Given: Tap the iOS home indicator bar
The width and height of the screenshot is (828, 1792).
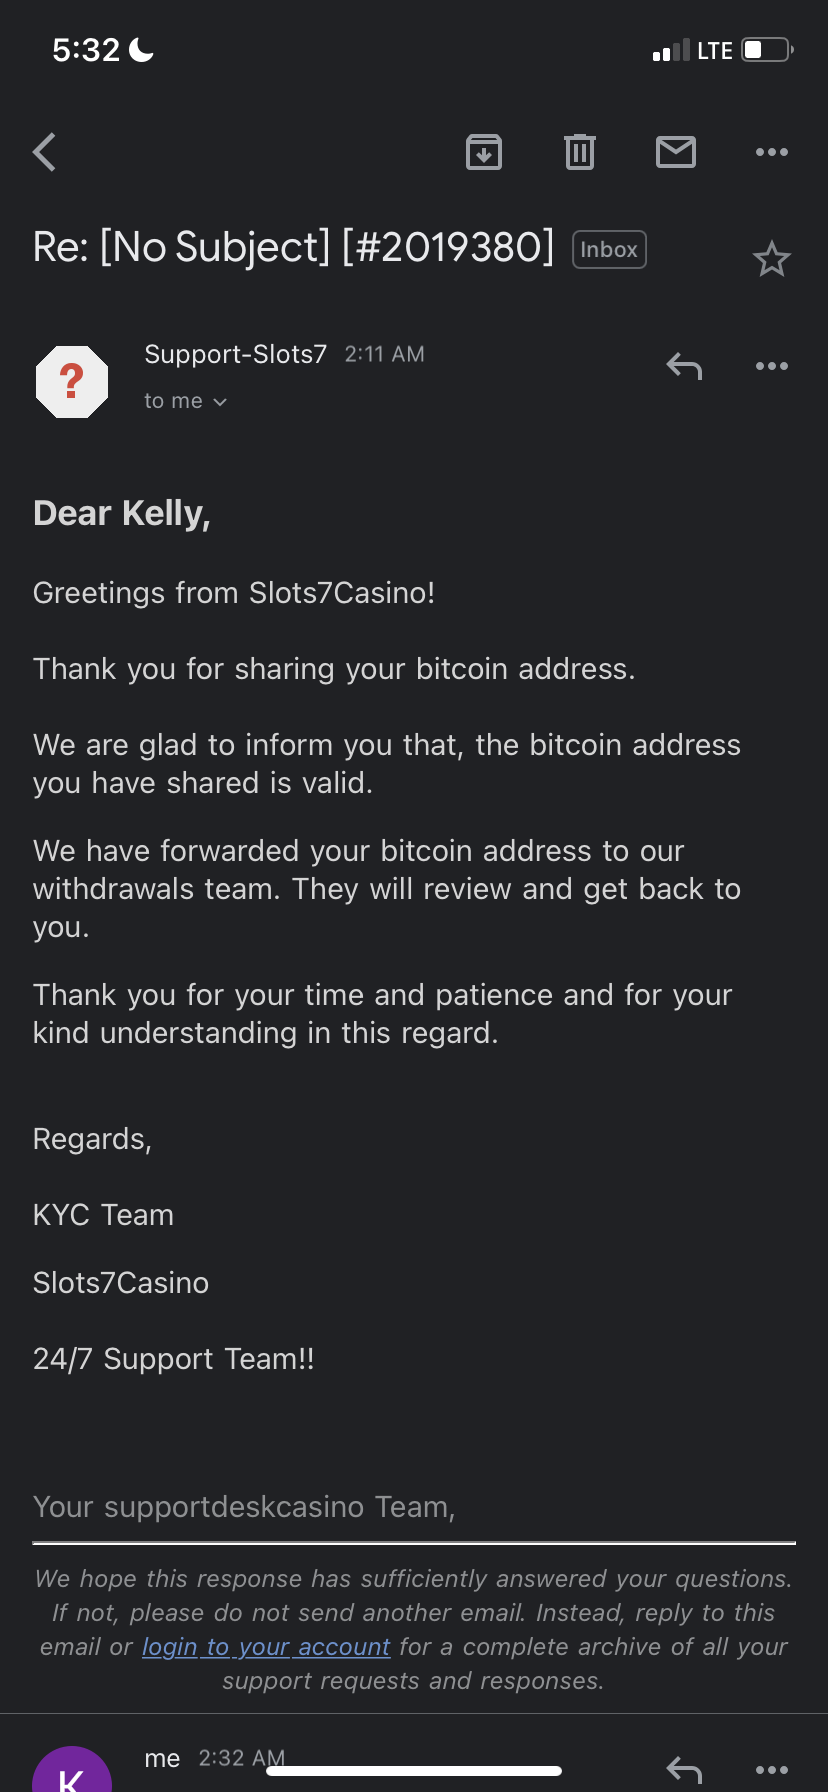Looking at the screenshot, I should tap(414, 1771).
